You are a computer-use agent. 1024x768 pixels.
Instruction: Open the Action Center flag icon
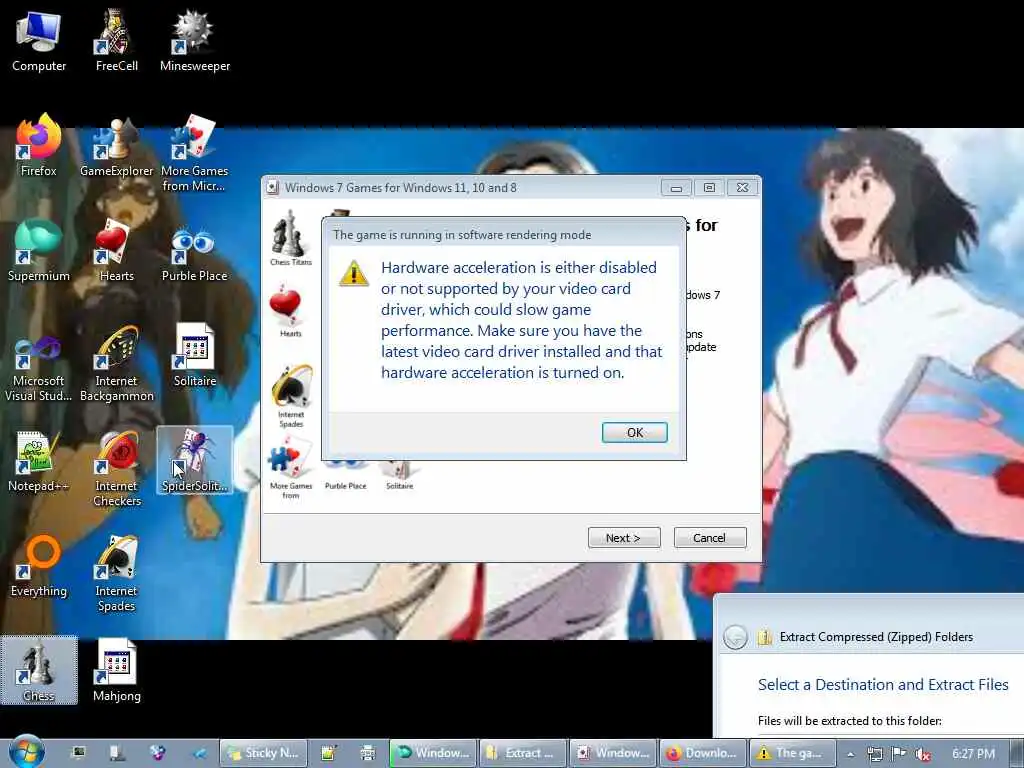point(899,753)
